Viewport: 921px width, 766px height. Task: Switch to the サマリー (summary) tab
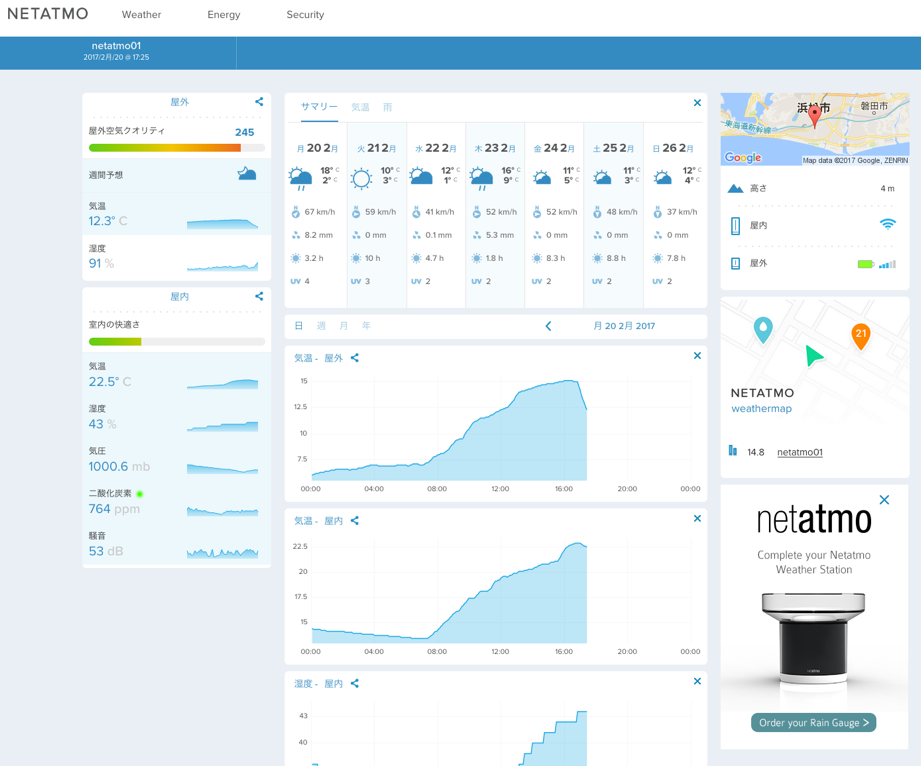tap(319, 107)
